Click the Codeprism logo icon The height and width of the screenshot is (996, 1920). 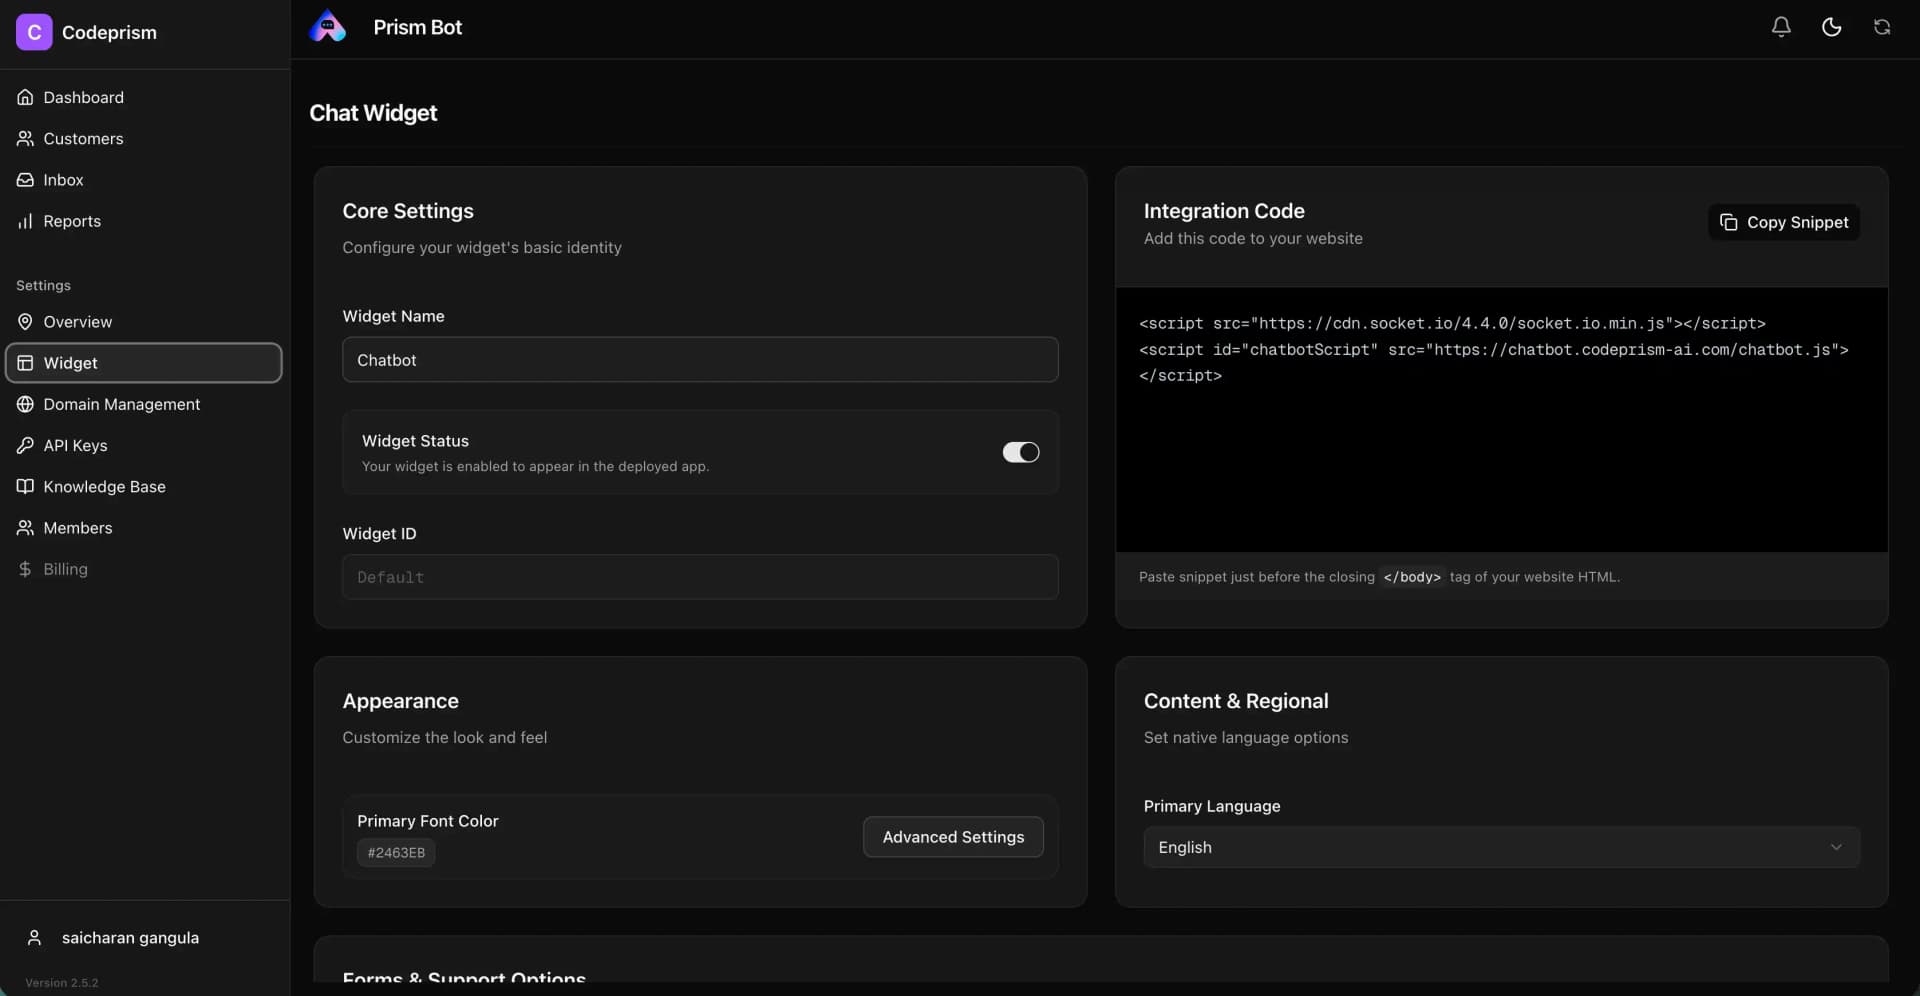click(x=34, y=31)
